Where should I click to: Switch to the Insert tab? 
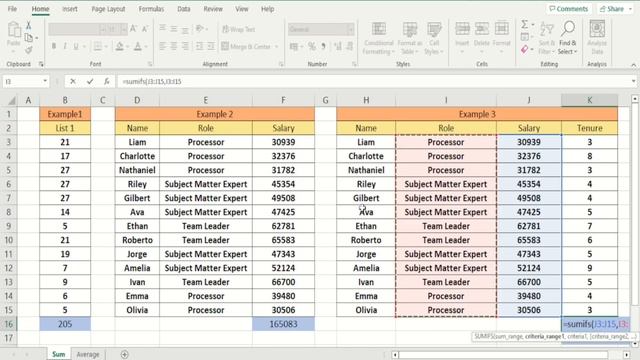click(70, 9)
